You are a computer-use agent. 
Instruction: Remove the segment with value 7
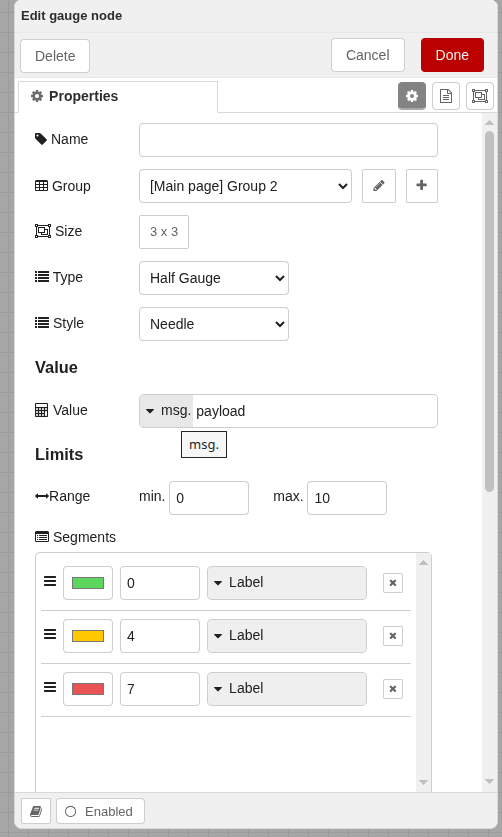point(393,689)
